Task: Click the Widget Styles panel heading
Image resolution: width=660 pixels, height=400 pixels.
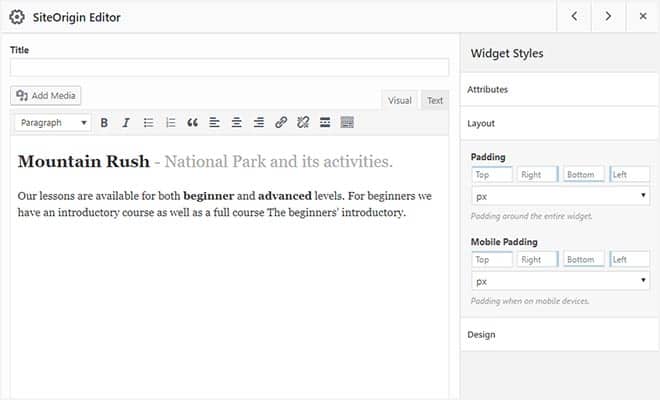Action: tap(507, 53)
